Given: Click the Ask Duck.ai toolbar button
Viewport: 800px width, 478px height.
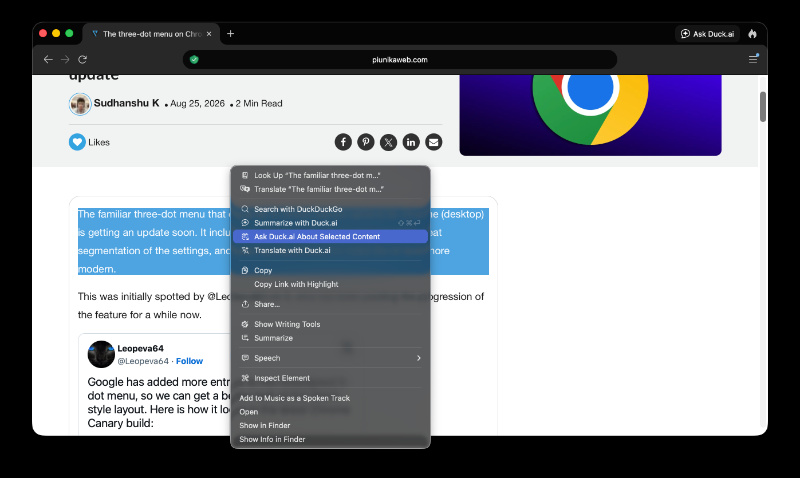Looking at the screenshot, I should (707, 34).
